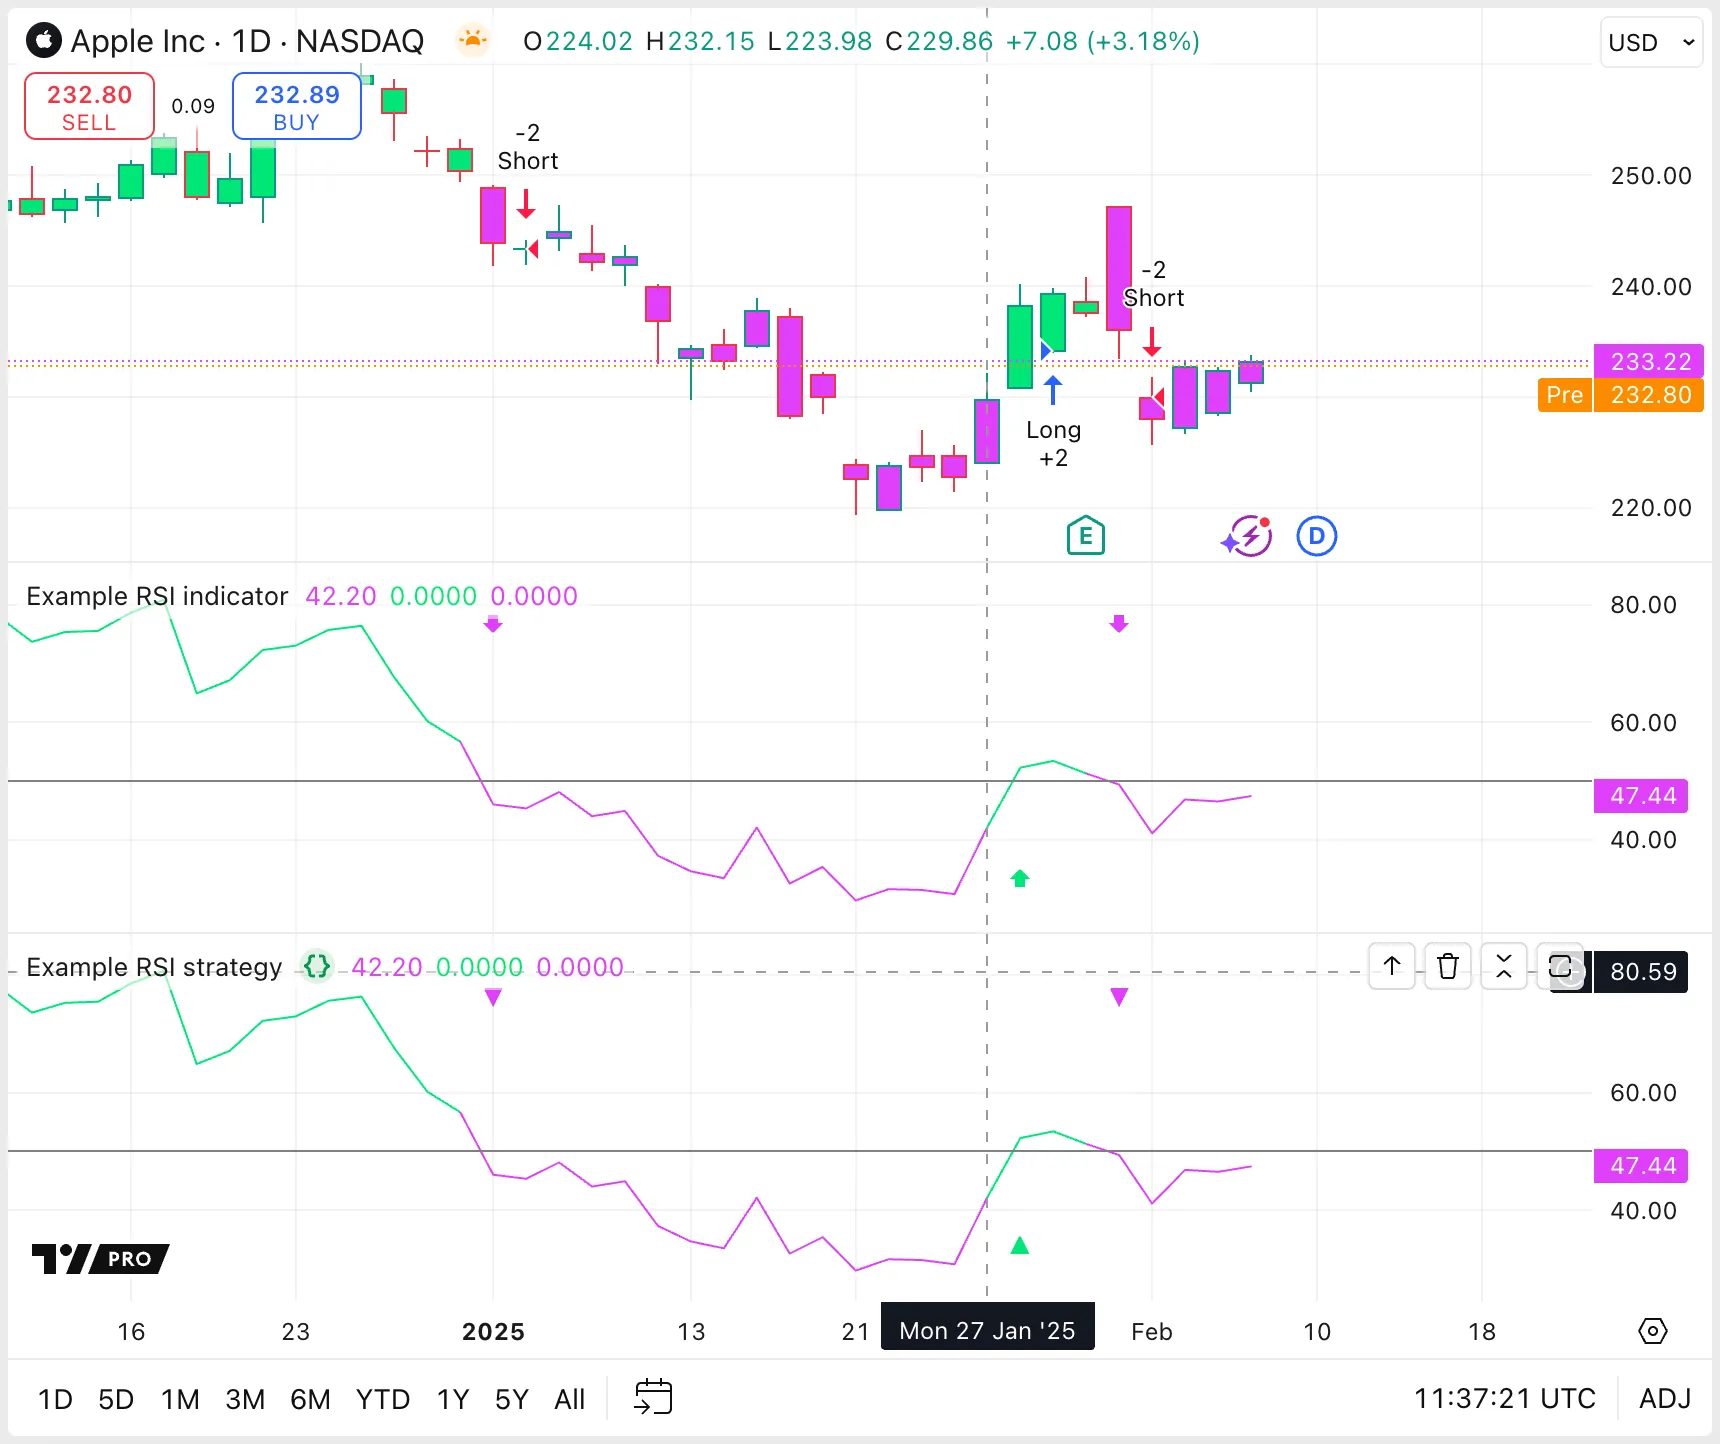Screen dimensions: 1720x1444
Task: Click the orange Pre 232.80 pre-market label
Action: coord(1620,395)
